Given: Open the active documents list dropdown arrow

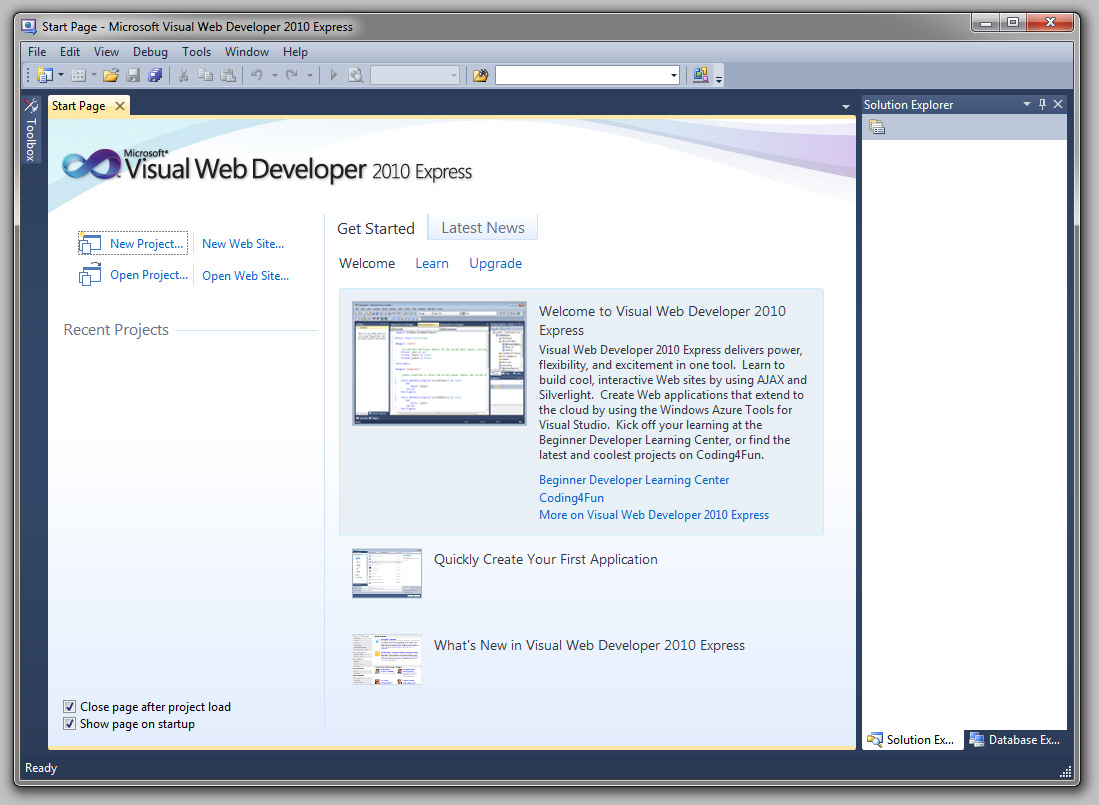Looking at the screenshot, I should click(x=846, y=106).
